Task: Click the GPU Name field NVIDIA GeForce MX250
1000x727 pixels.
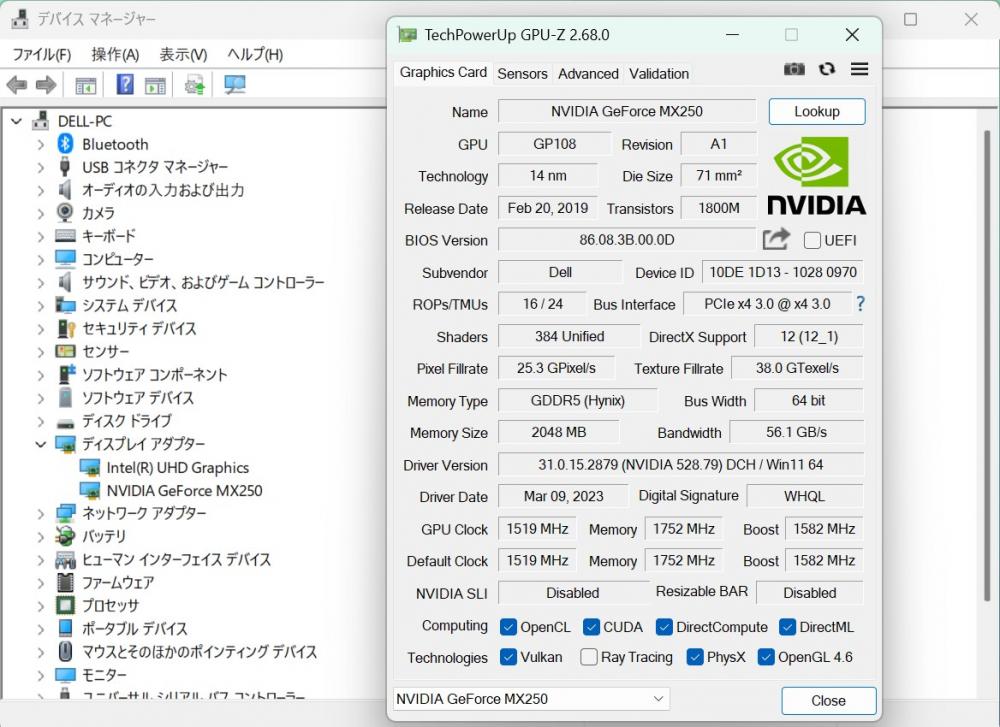Action: click(627, 112)
